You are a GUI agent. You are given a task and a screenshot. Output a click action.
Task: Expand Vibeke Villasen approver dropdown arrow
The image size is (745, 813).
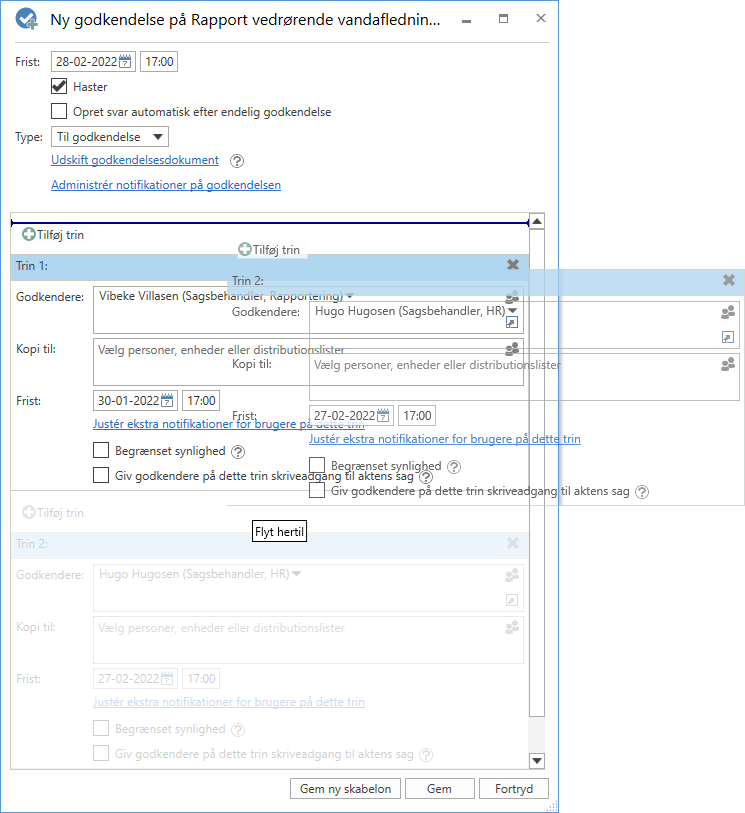pos(350,296)
